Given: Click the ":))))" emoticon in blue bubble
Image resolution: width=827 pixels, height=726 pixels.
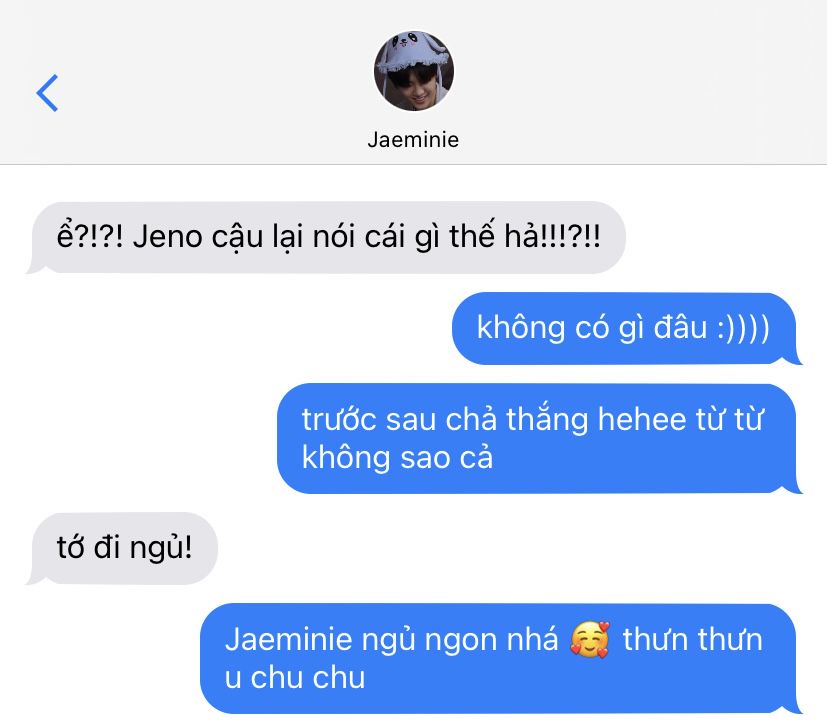Looking at the screenshot, I should 743,328.
